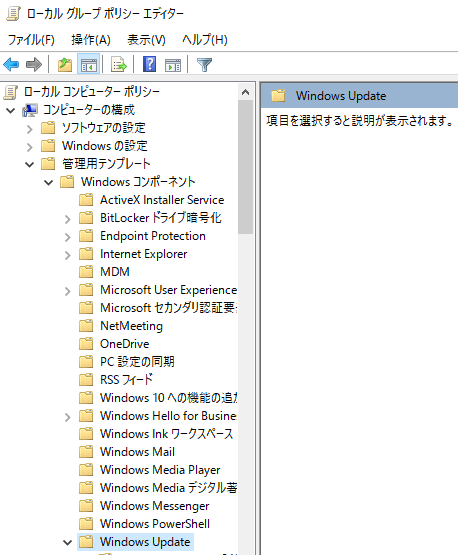The width and height of the screenshot is (458, 555).
Task: Click the コンピューターの構成 computer icon
Action: 30,110
